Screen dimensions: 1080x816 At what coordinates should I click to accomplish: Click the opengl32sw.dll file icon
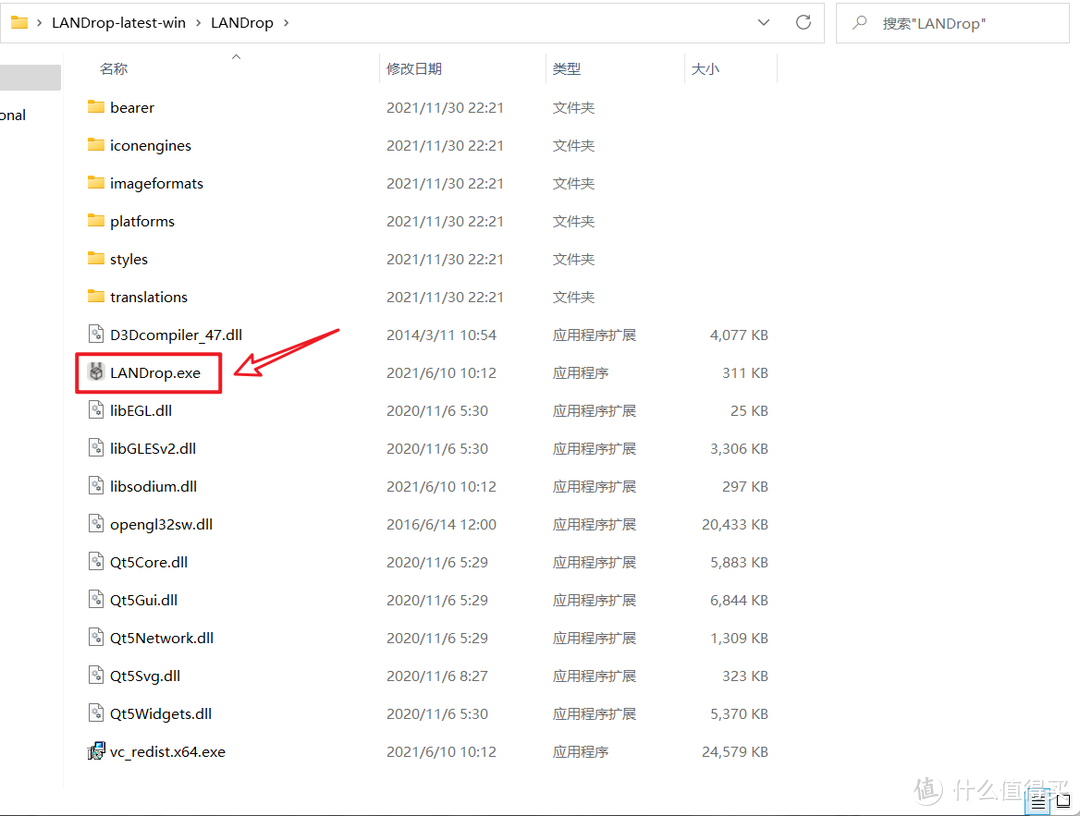[96, 524]
